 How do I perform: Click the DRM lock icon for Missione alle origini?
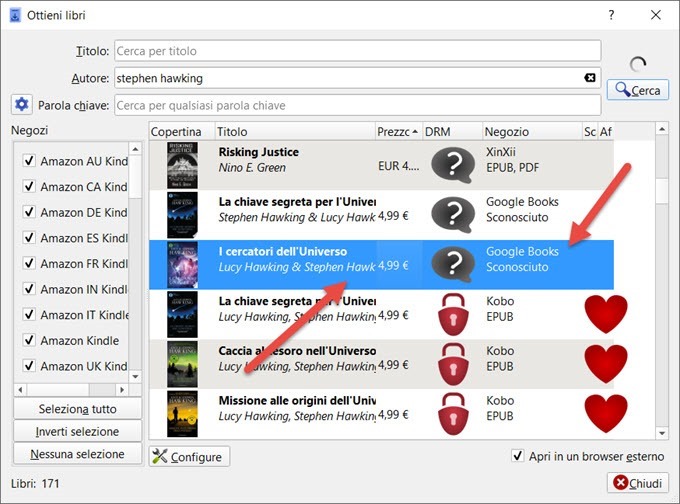click(453, 413)
